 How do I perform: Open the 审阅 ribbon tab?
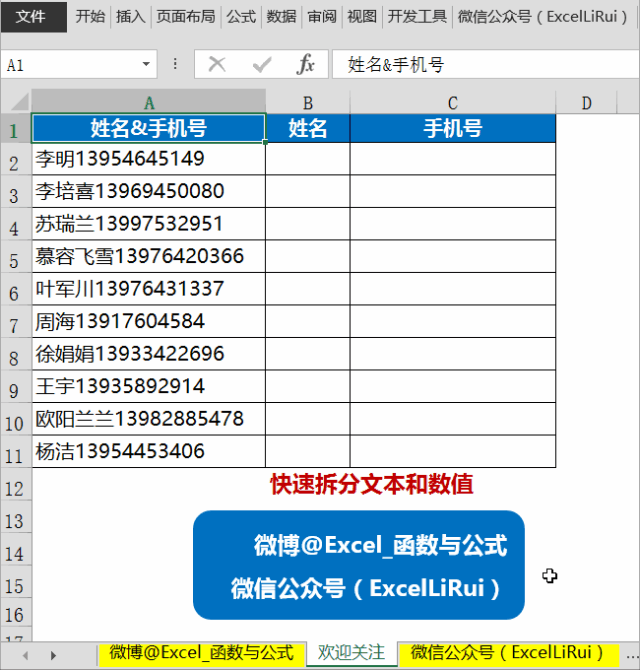(322, 17)
